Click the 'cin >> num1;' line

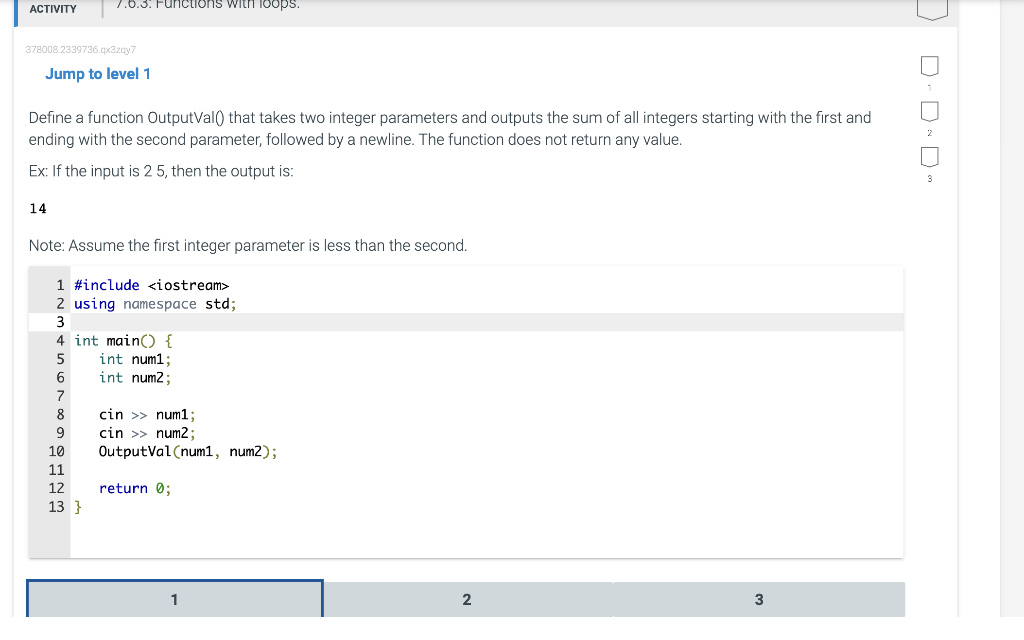[x=147, y=415]
